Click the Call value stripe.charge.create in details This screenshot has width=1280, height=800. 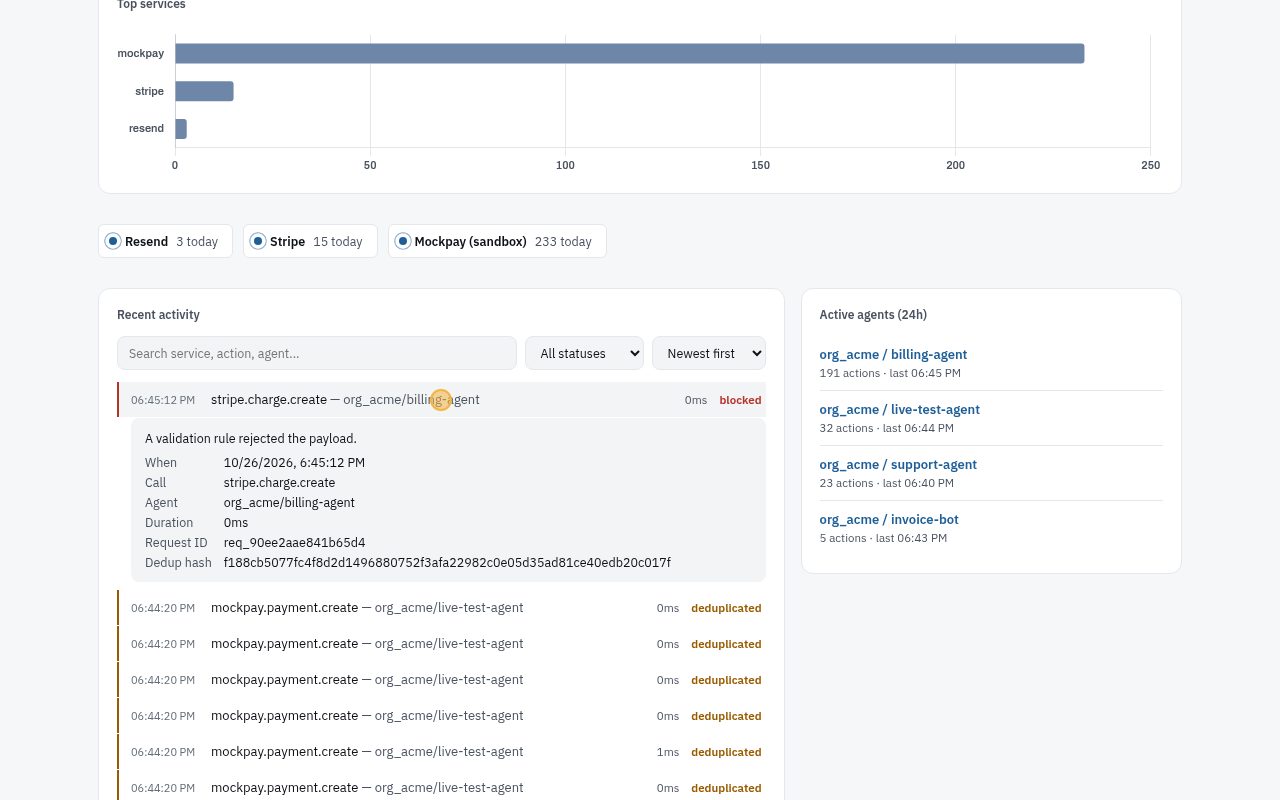click(279, 482)
